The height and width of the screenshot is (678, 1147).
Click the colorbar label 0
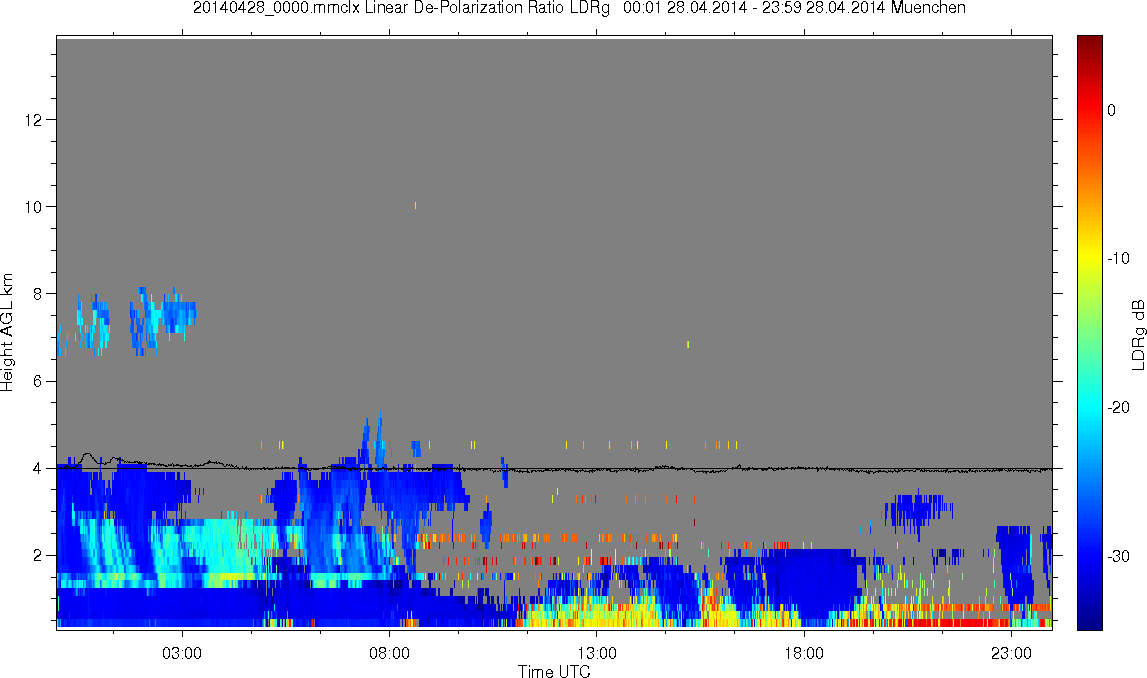pyautogui.click(x=1112, y=110)
